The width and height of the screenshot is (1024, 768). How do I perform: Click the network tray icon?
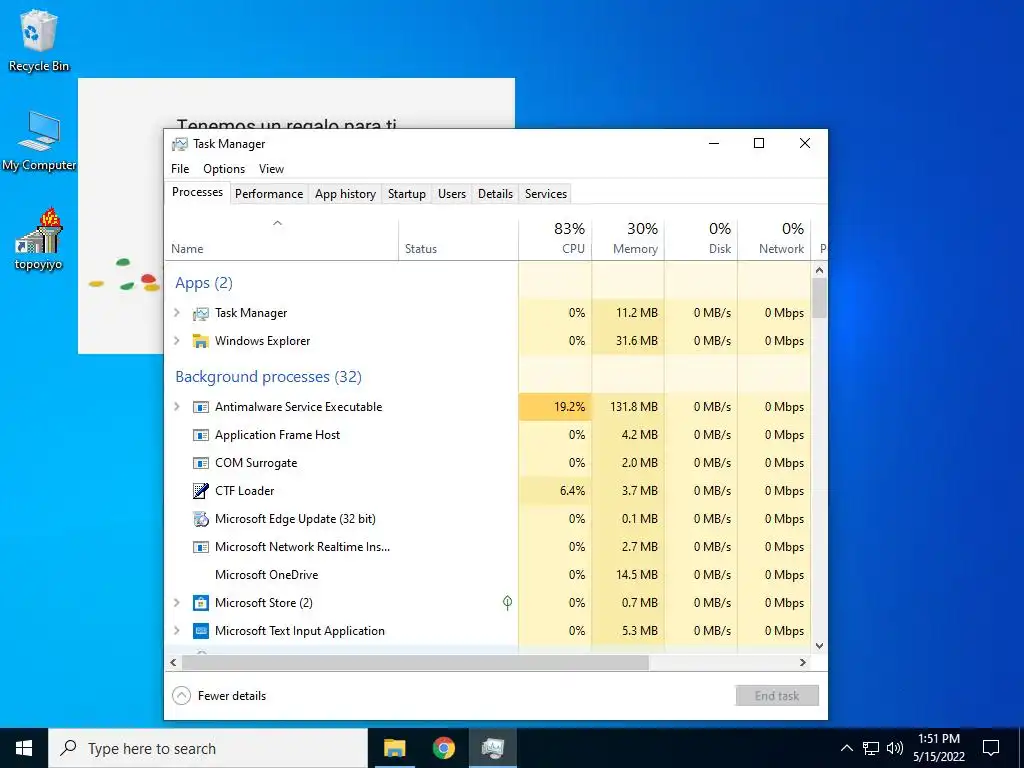point(871,748)
